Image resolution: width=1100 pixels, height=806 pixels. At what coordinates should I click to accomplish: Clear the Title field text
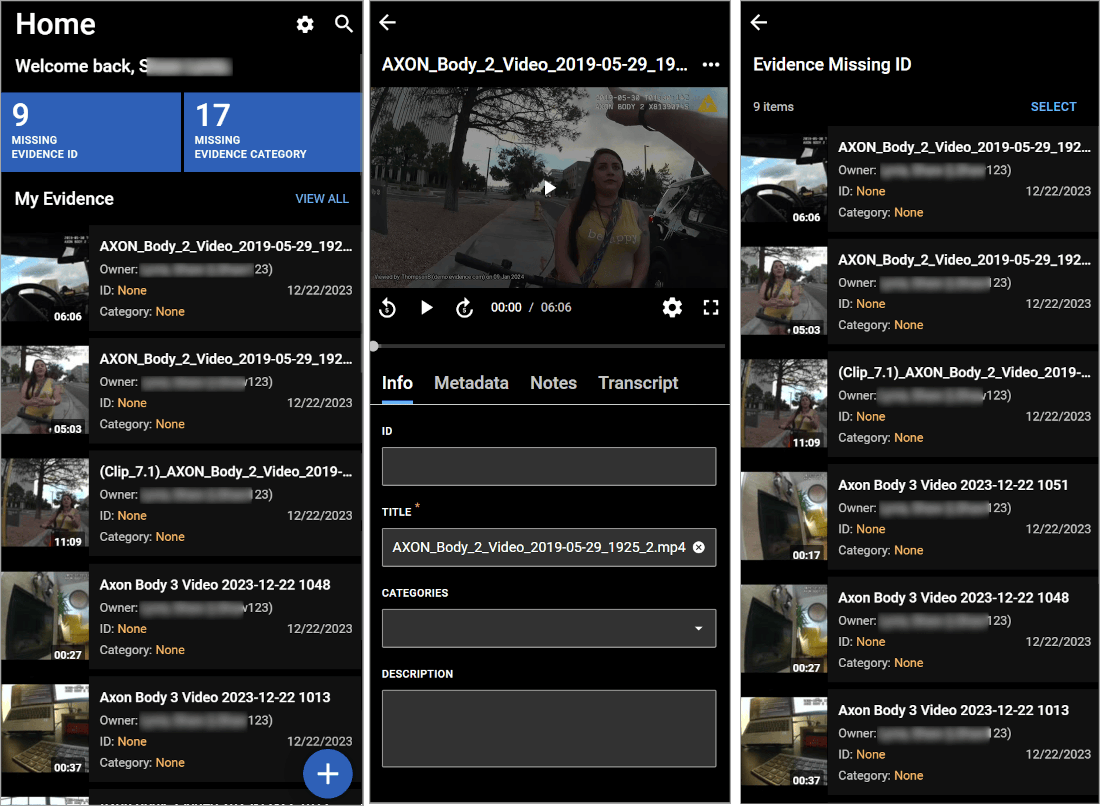(699, 547)
